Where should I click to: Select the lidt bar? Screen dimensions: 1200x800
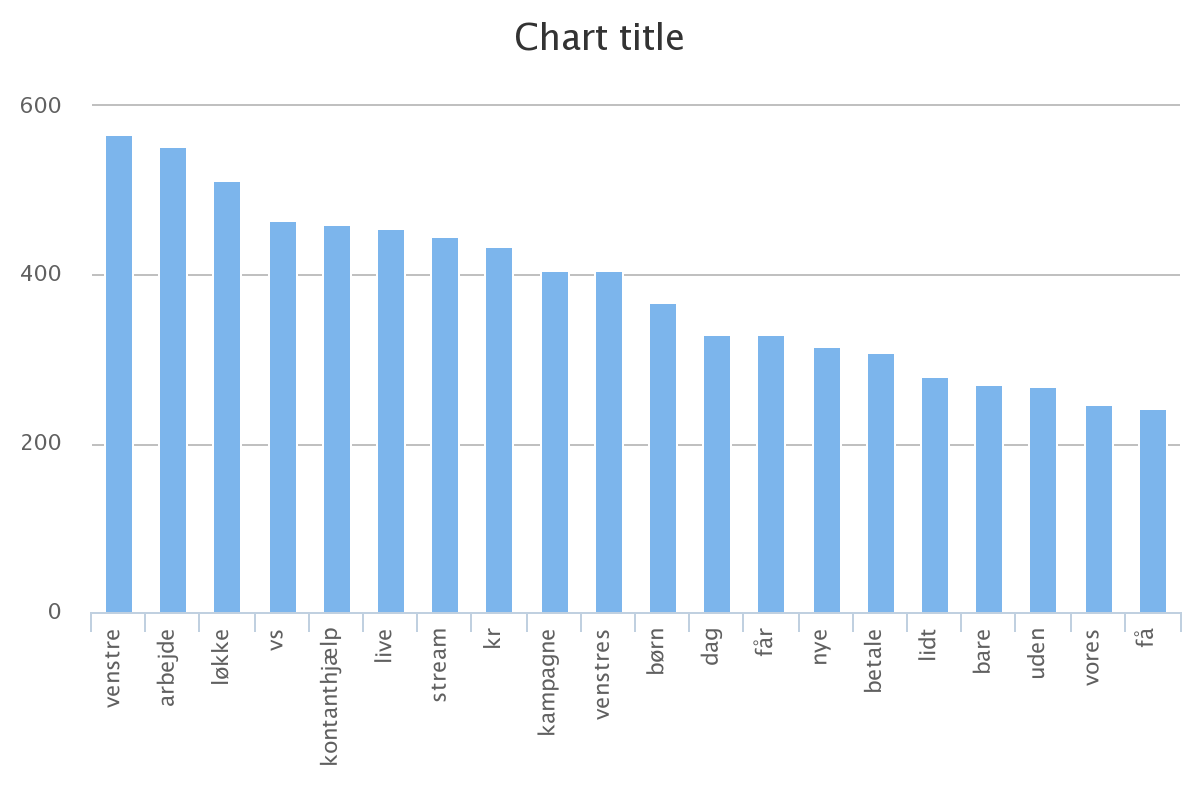click(x=935, y=495)
